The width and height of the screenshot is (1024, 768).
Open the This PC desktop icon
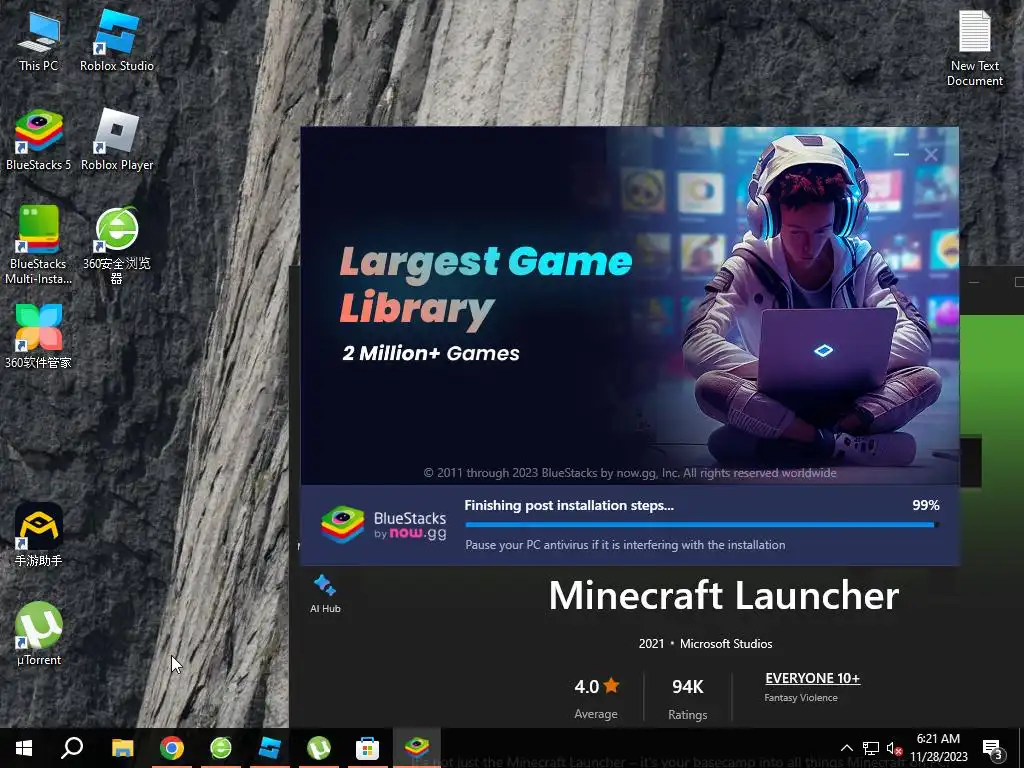(39, 41)
